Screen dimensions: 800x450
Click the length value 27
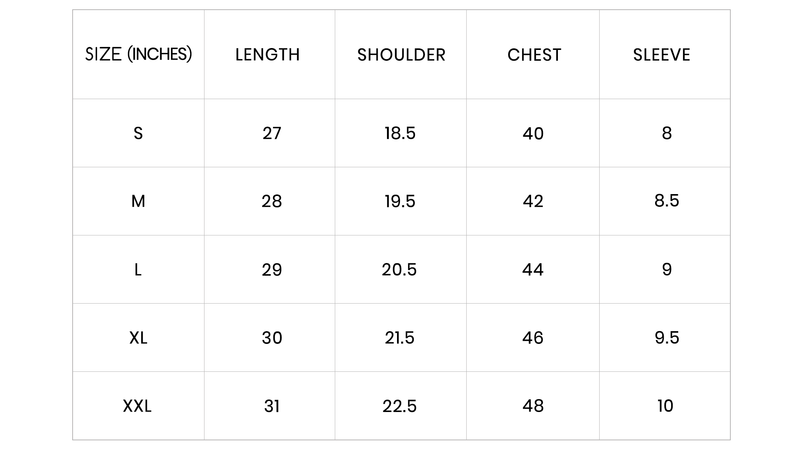tap(272, 133)
